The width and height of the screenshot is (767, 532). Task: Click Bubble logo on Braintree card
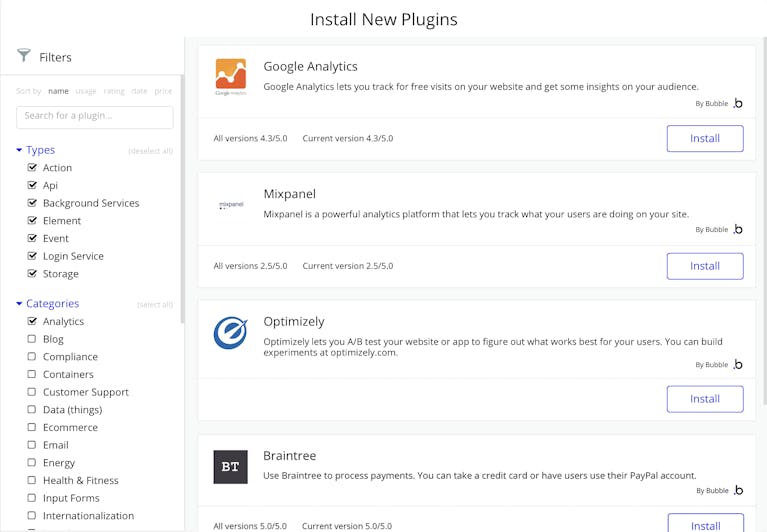(738, 490)
